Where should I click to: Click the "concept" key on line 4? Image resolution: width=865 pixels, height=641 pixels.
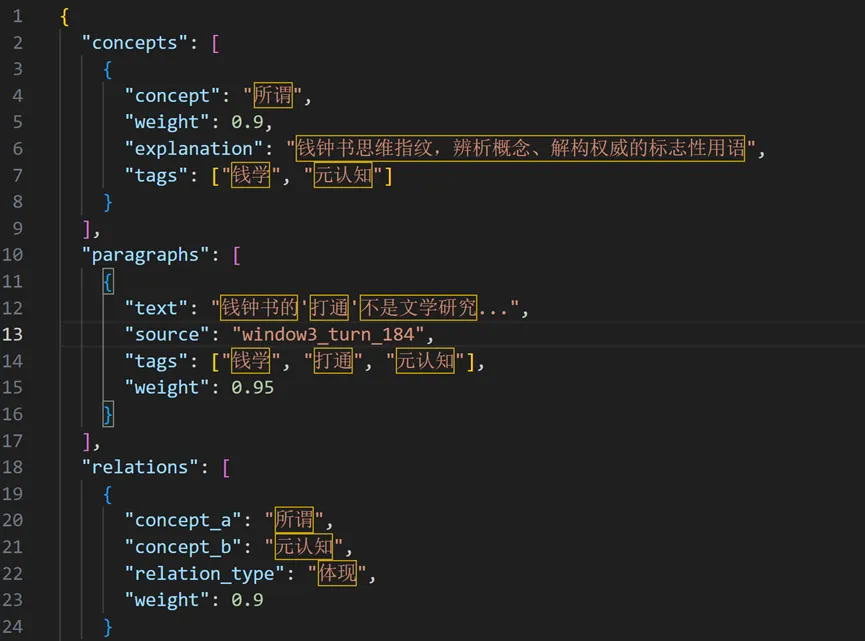pyautogui.click(x=172, y=96)
